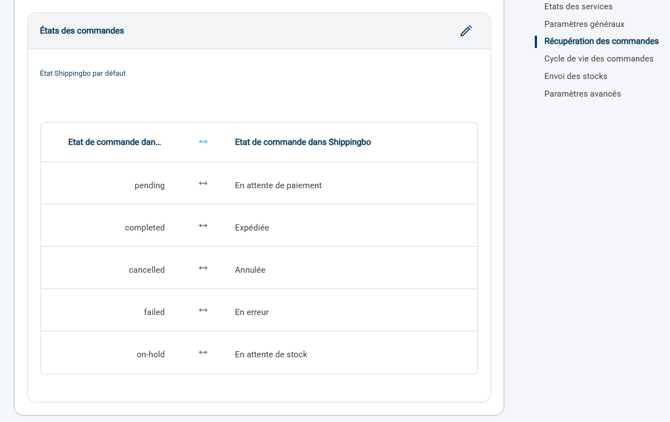Select the 'En attente de paiement' state
Screen dimensions: 670x422
tap(278, 185)
